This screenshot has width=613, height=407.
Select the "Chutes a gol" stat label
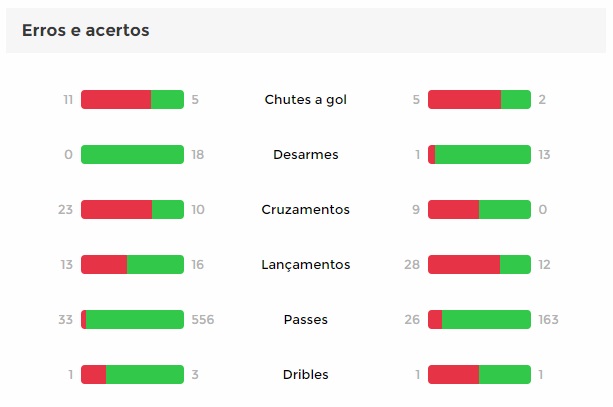click(x=306, y=100)
